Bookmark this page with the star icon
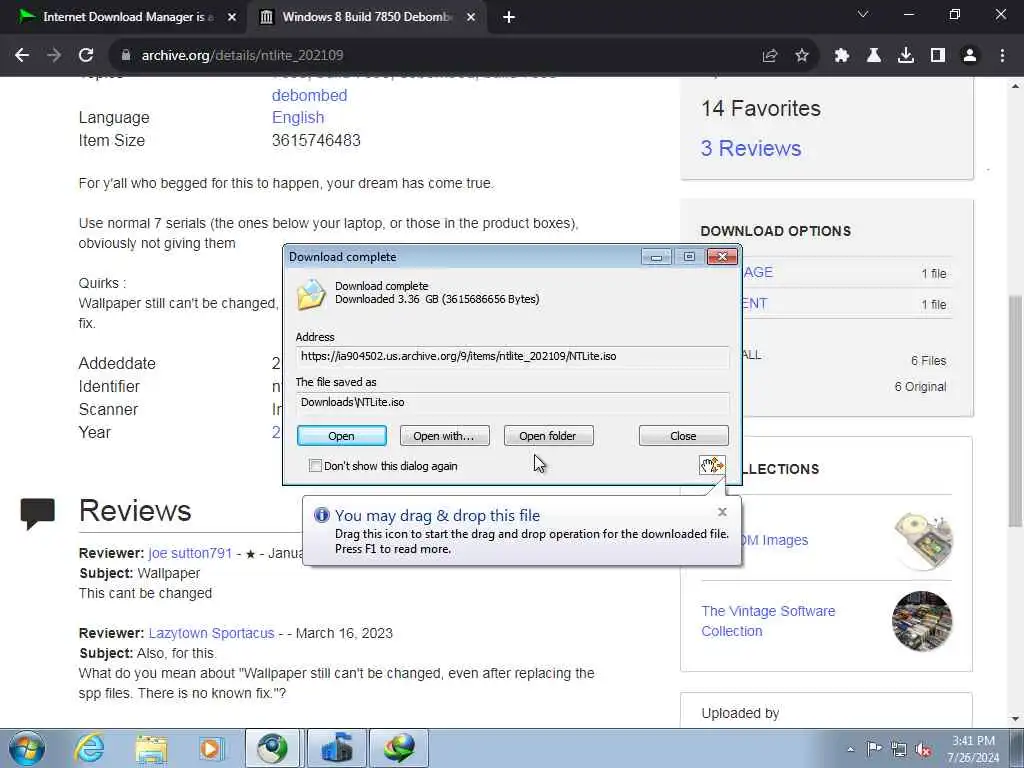1024x768 pixels. (x=802, y=56)
